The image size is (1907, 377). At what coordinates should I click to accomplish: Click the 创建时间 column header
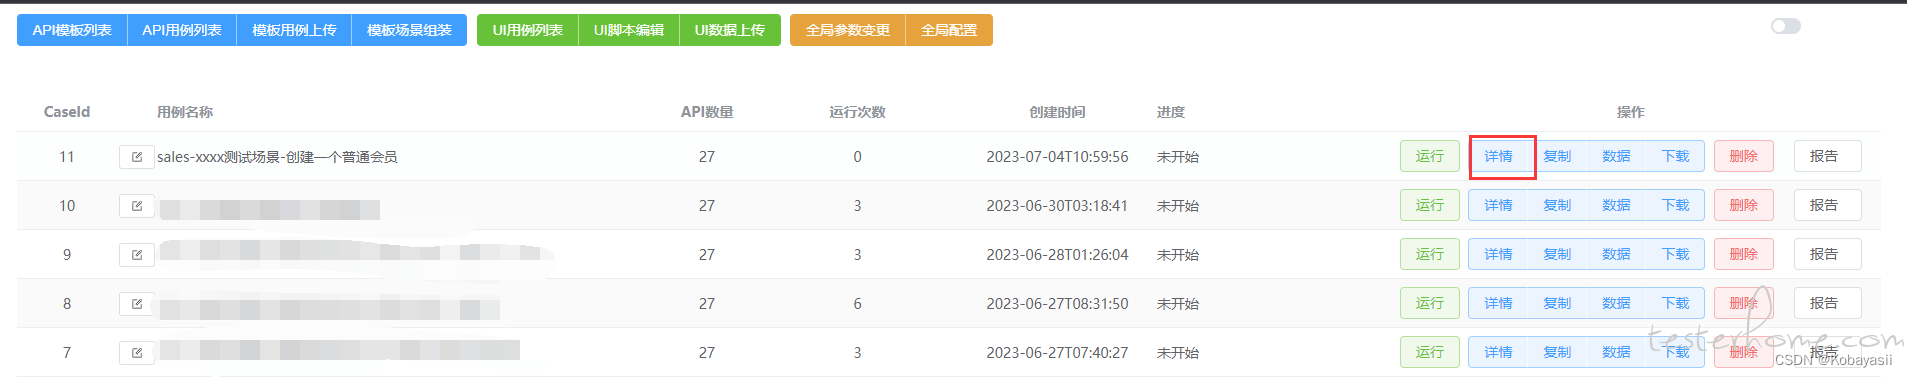tap(1057, 112)
